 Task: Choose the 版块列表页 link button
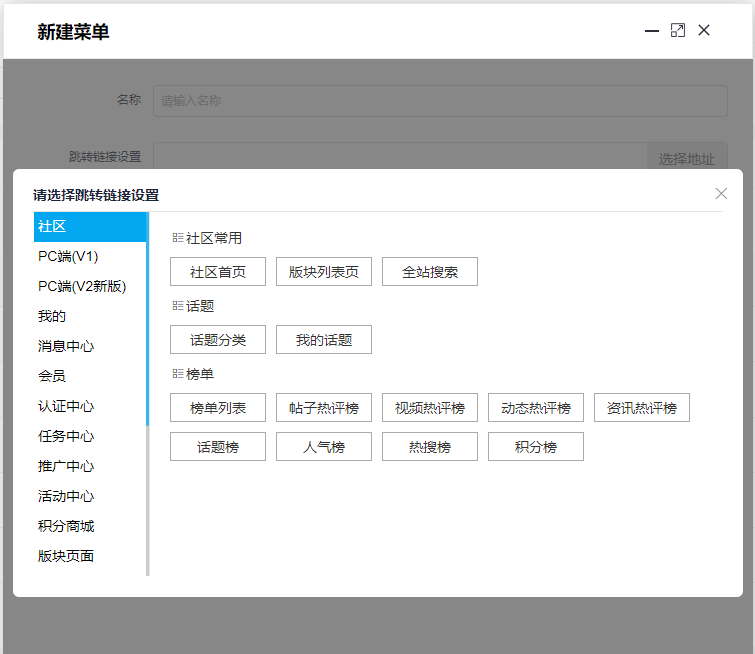324,272
